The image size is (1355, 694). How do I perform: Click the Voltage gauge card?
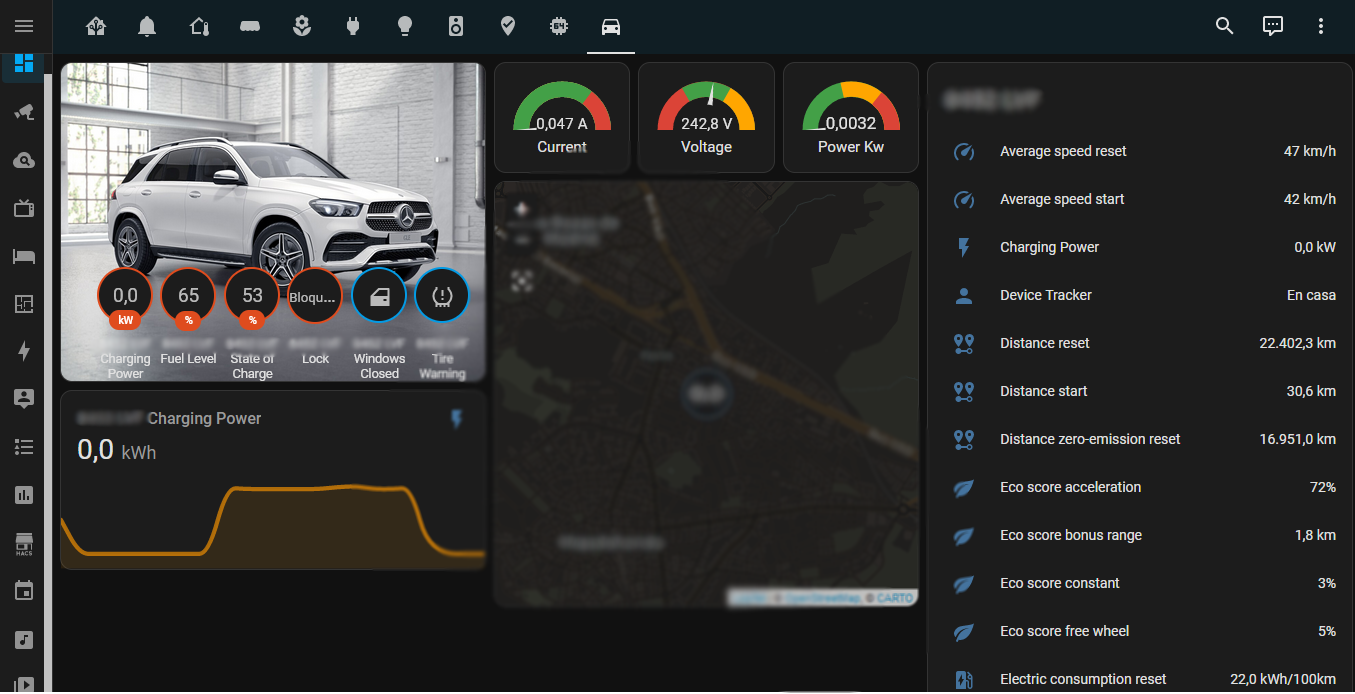706,118
